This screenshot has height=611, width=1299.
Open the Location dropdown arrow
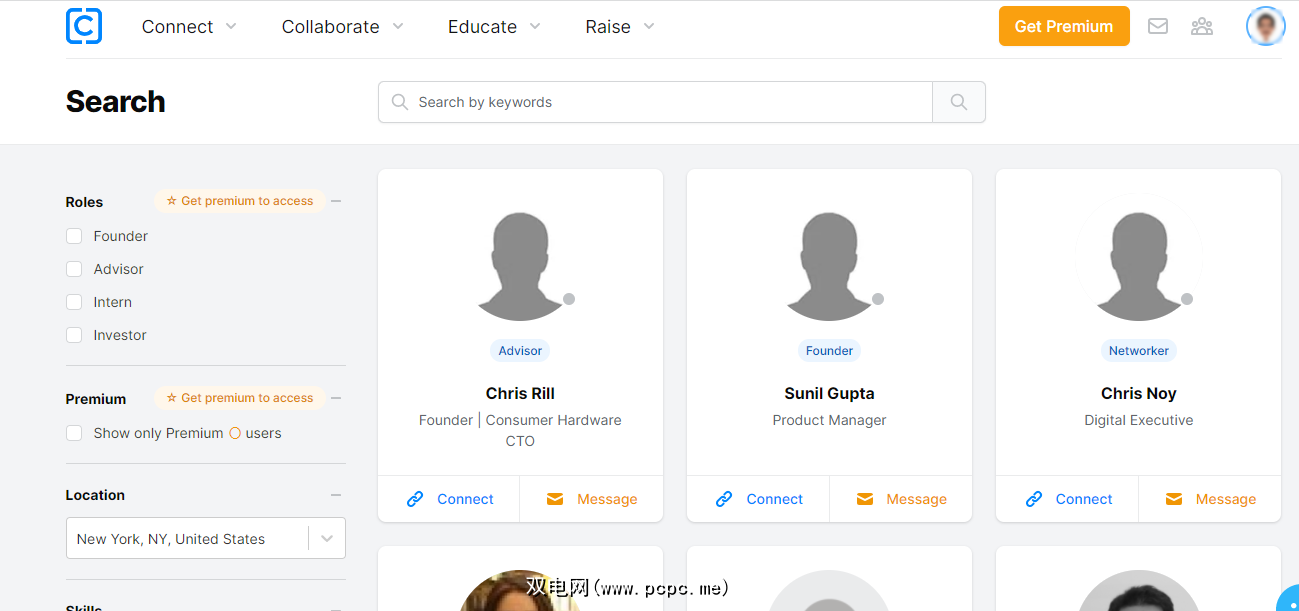point(327,538)
